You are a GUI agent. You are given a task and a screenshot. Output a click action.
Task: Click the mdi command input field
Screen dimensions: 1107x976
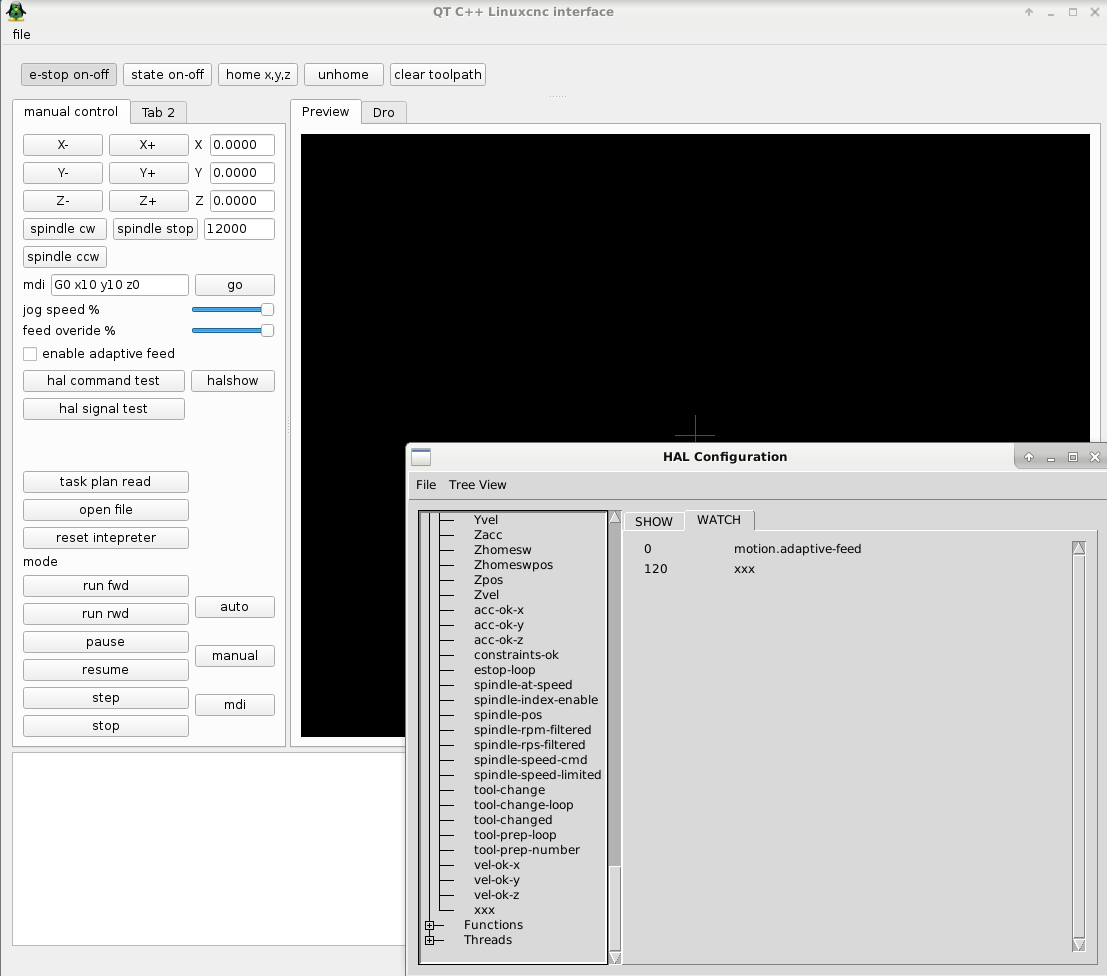click(119, 285)
